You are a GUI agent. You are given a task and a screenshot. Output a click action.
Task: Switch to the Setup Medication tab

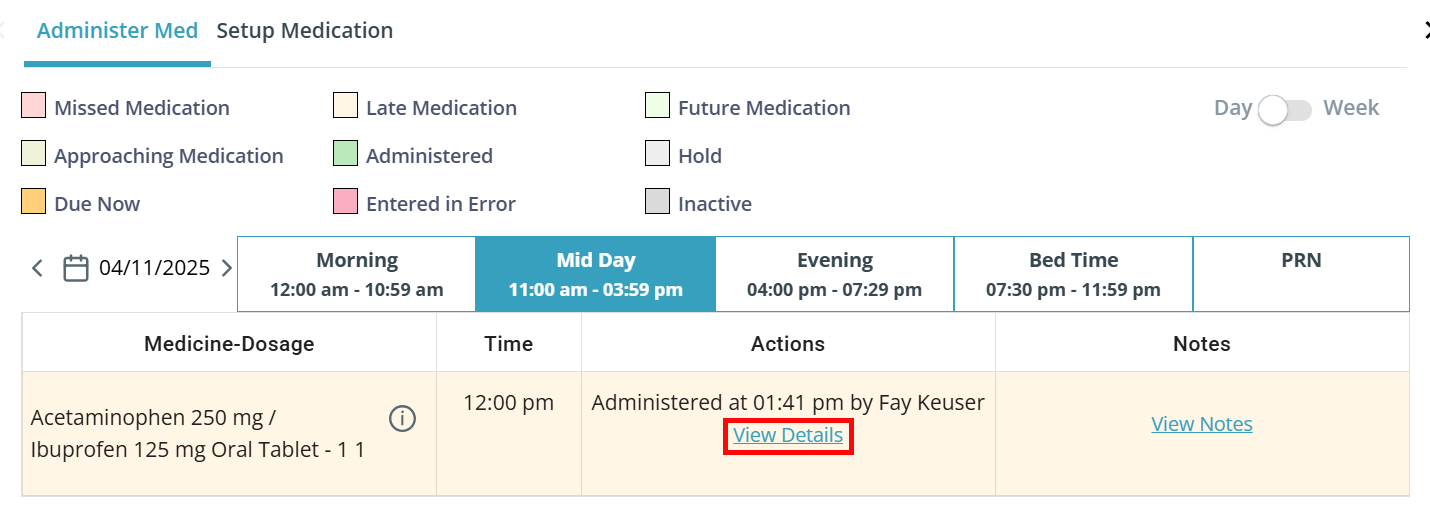pyautogui.click(x=305, y=31)
